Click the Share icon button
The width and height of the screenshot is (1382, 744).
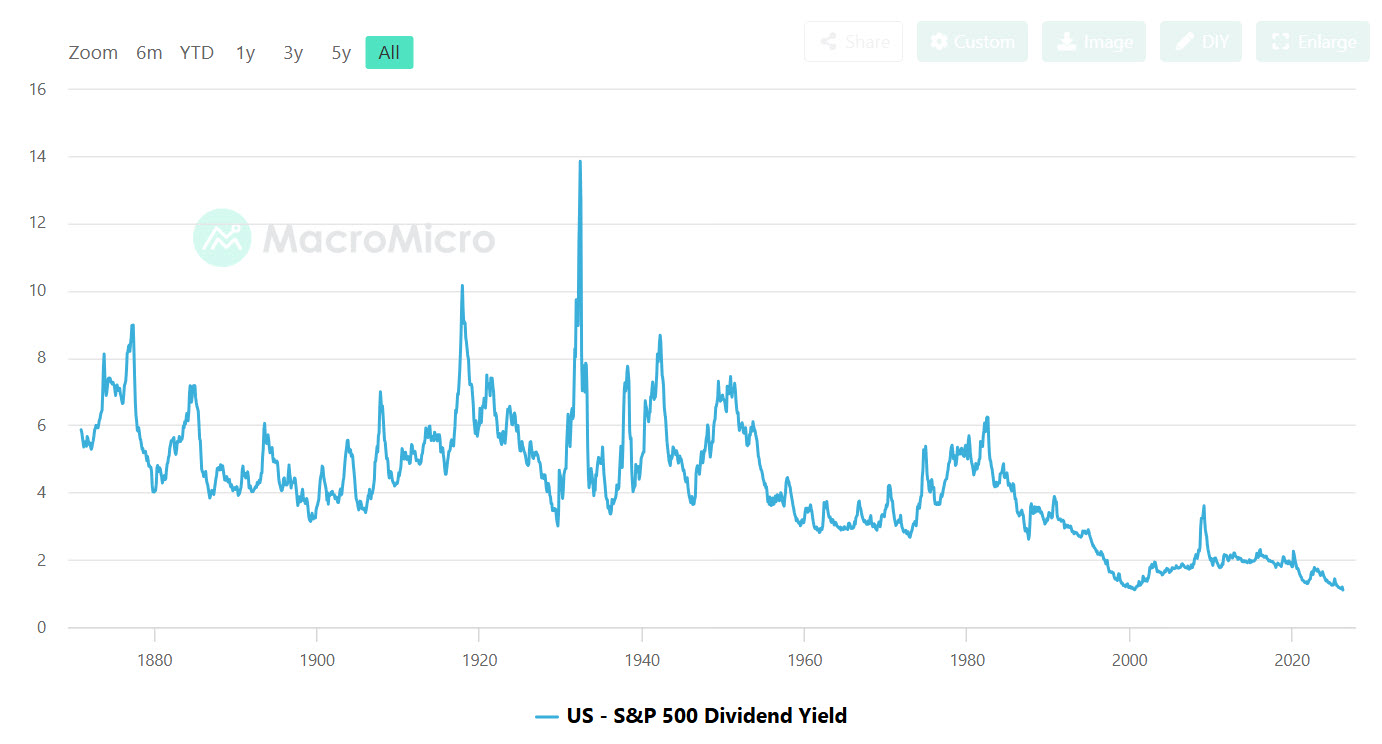pyautogui.click(x=853, y=42)
